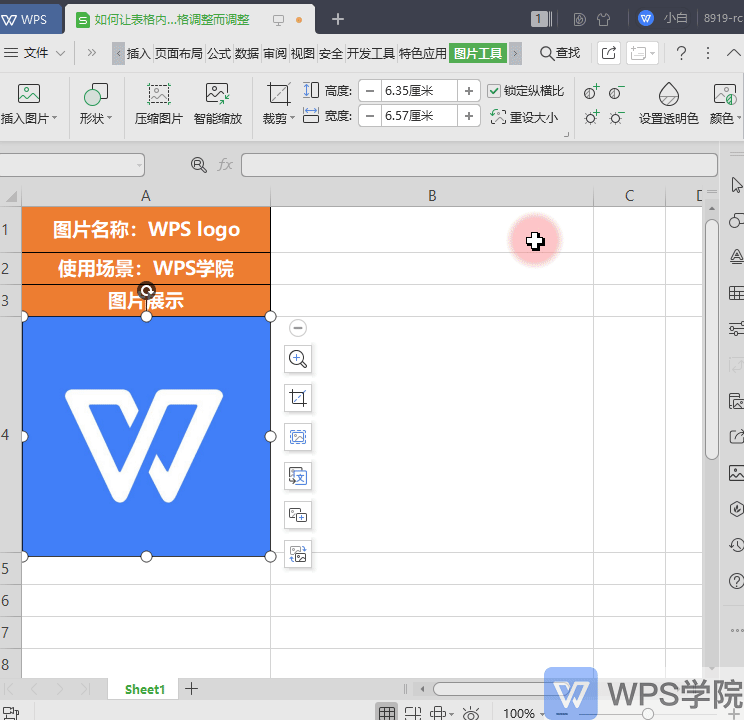The image size is (744, 720).
Task: Open the Name Box dropdown
Action: click(x=139, y=165)
